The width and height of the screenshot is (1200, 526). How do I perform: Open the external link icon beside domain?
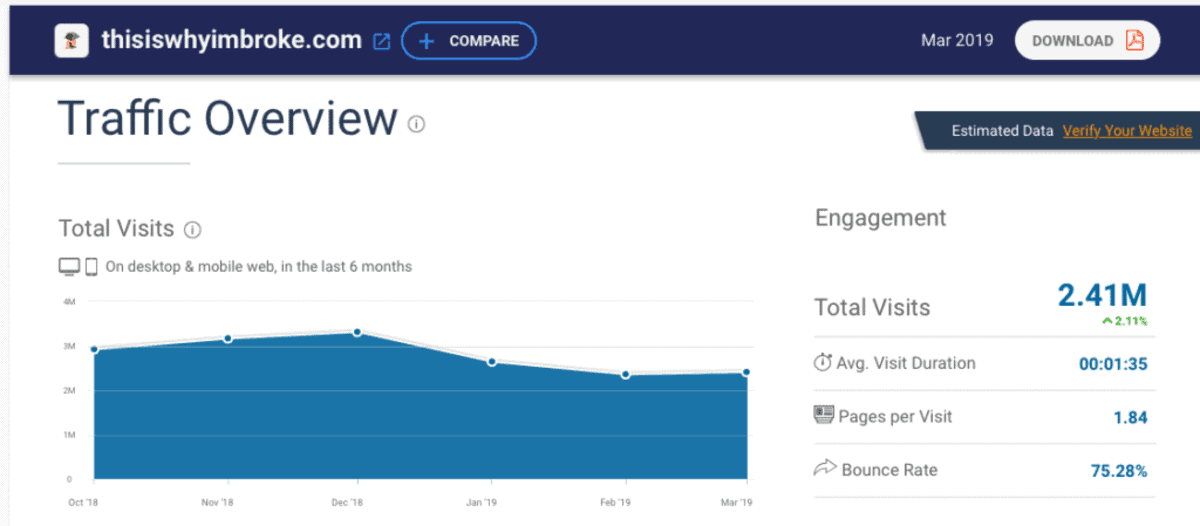coord(381,41)
